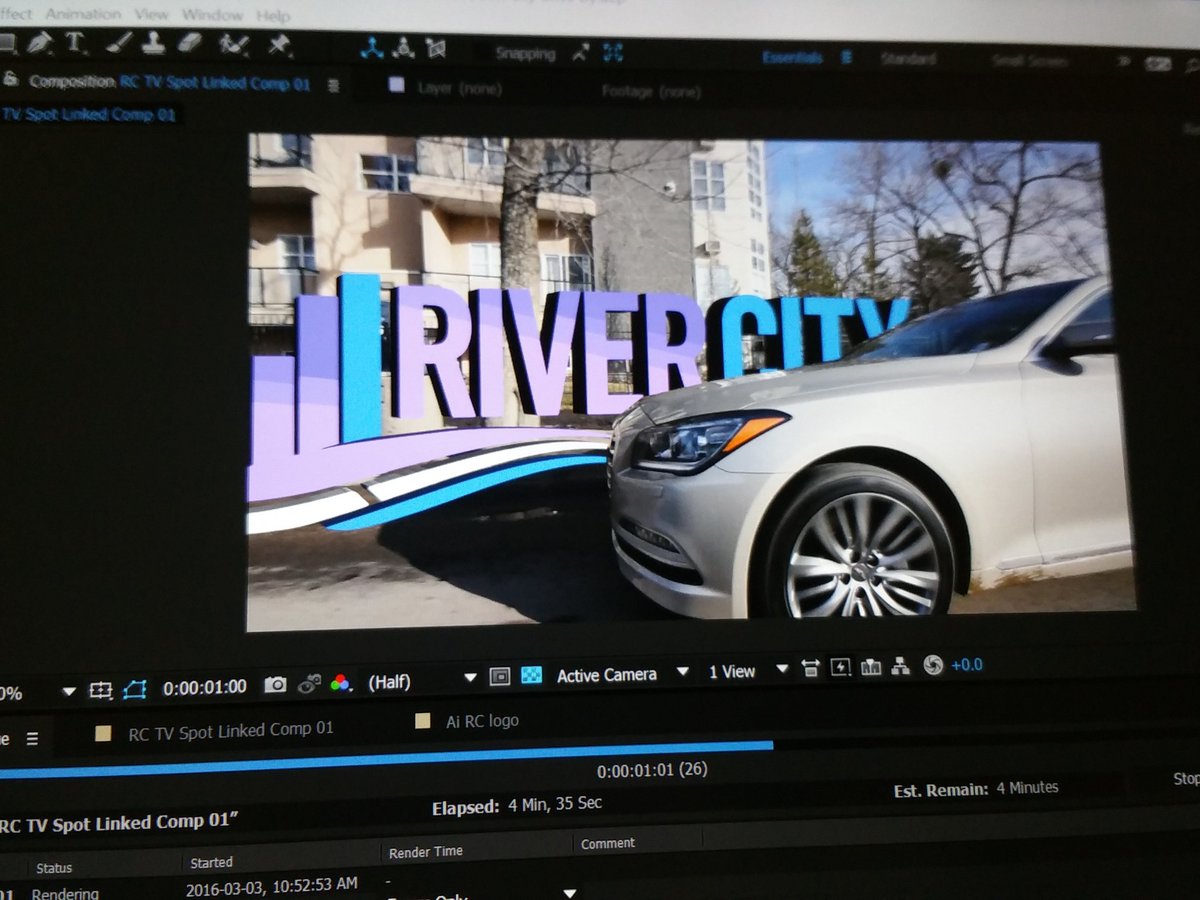The width and height of the screenshot is (1200, 900).
Task: Click the Render Time column header
Action: [x=425, y=852]
